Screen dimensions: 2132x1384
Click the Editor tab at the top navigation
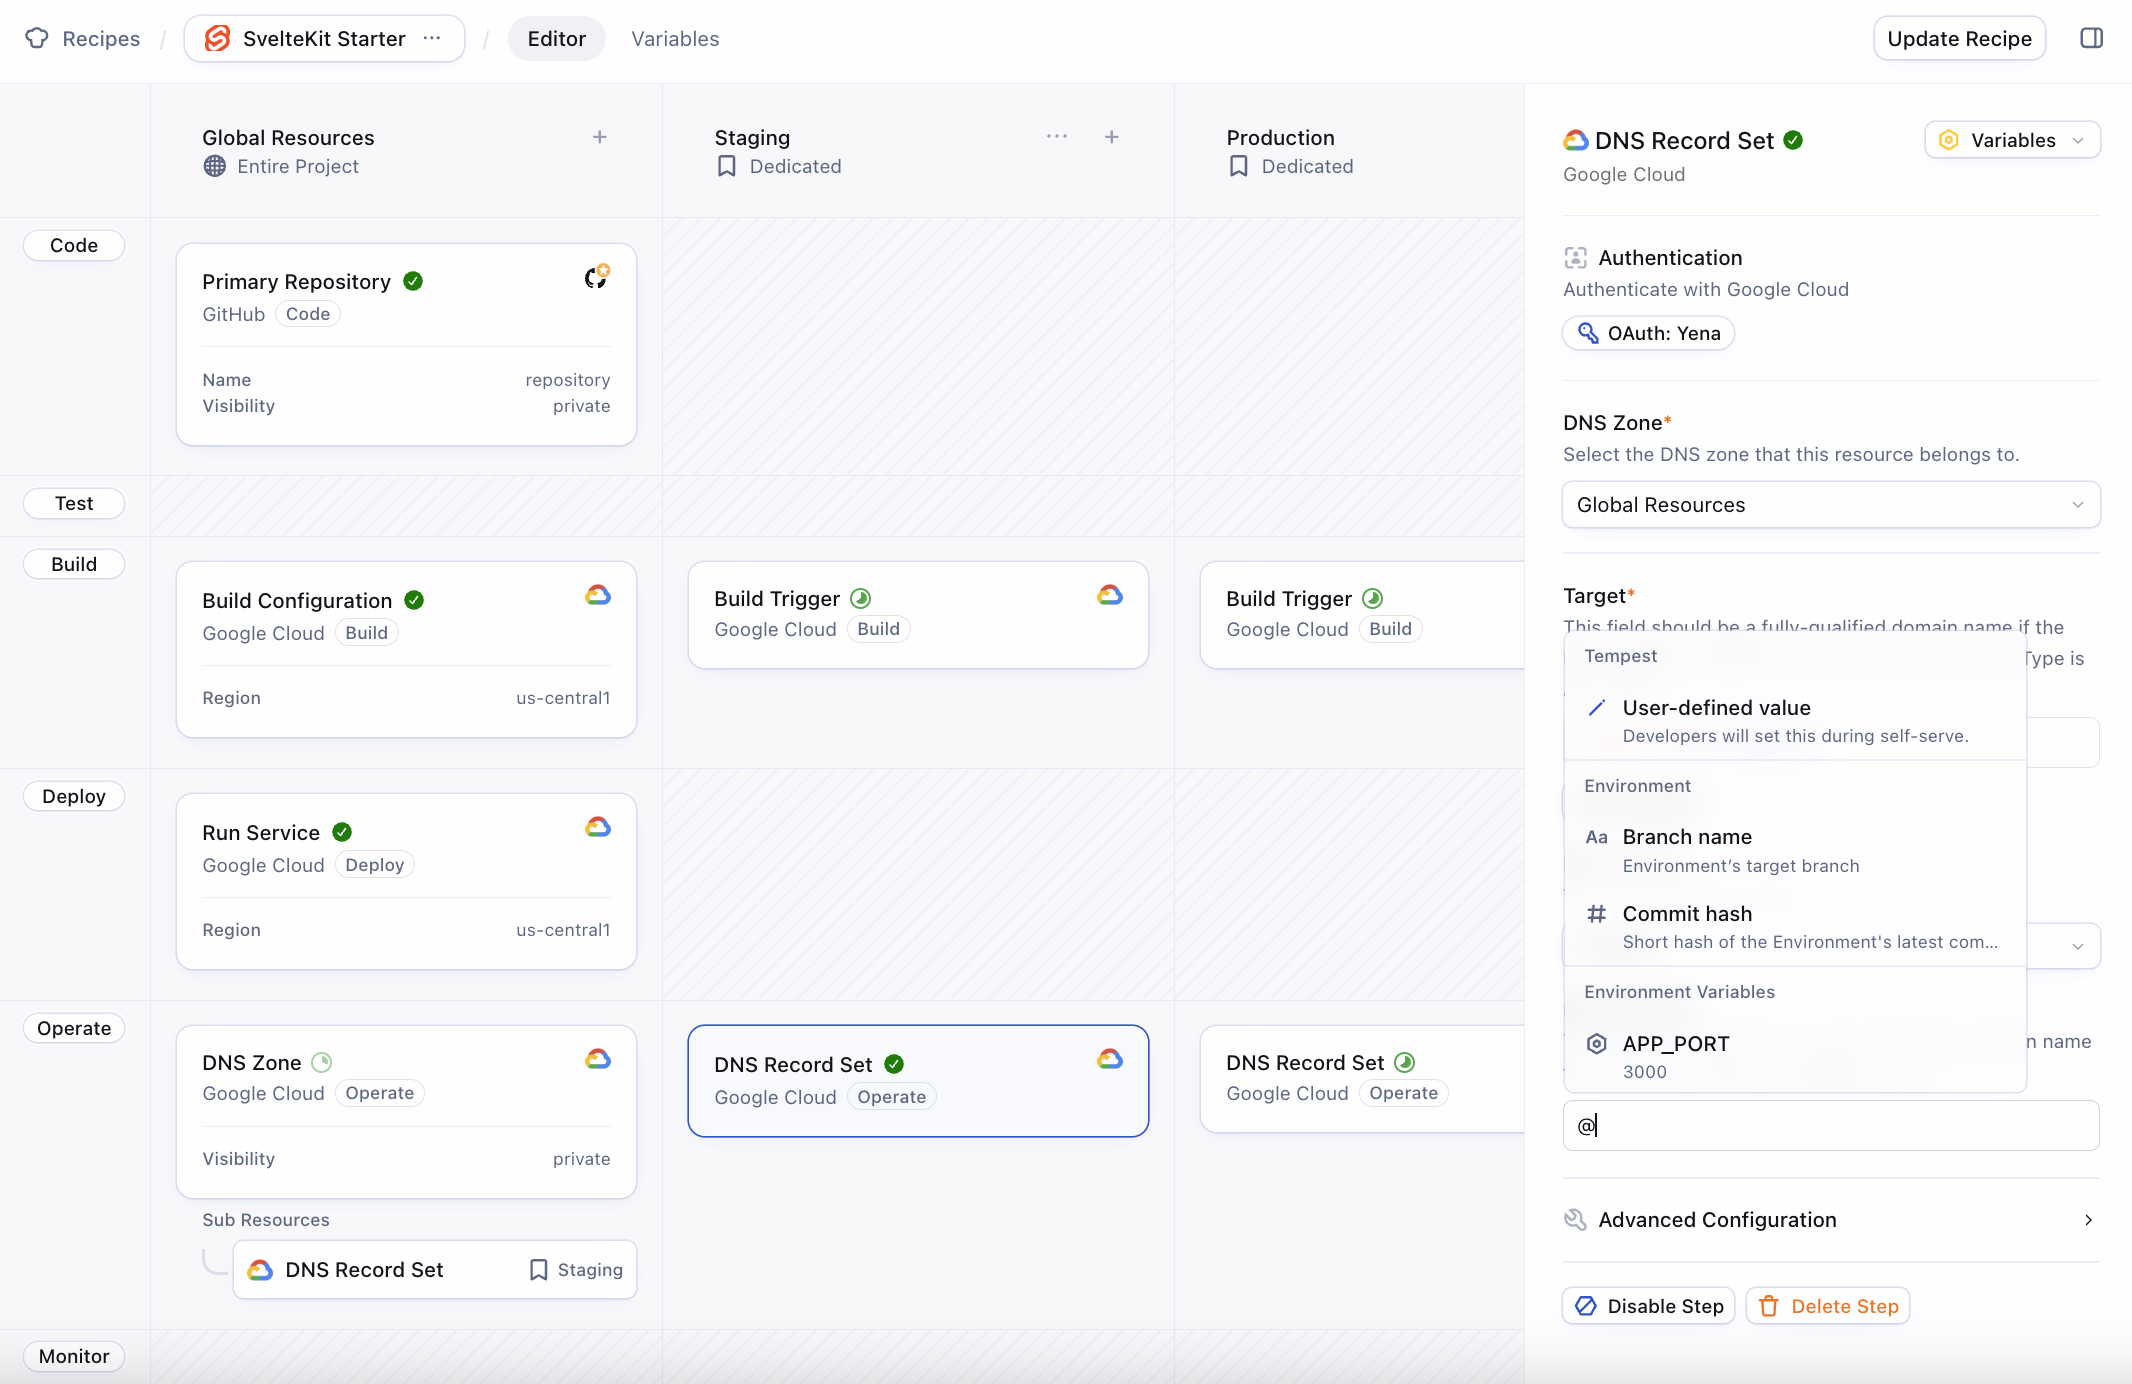pos(555,39)
